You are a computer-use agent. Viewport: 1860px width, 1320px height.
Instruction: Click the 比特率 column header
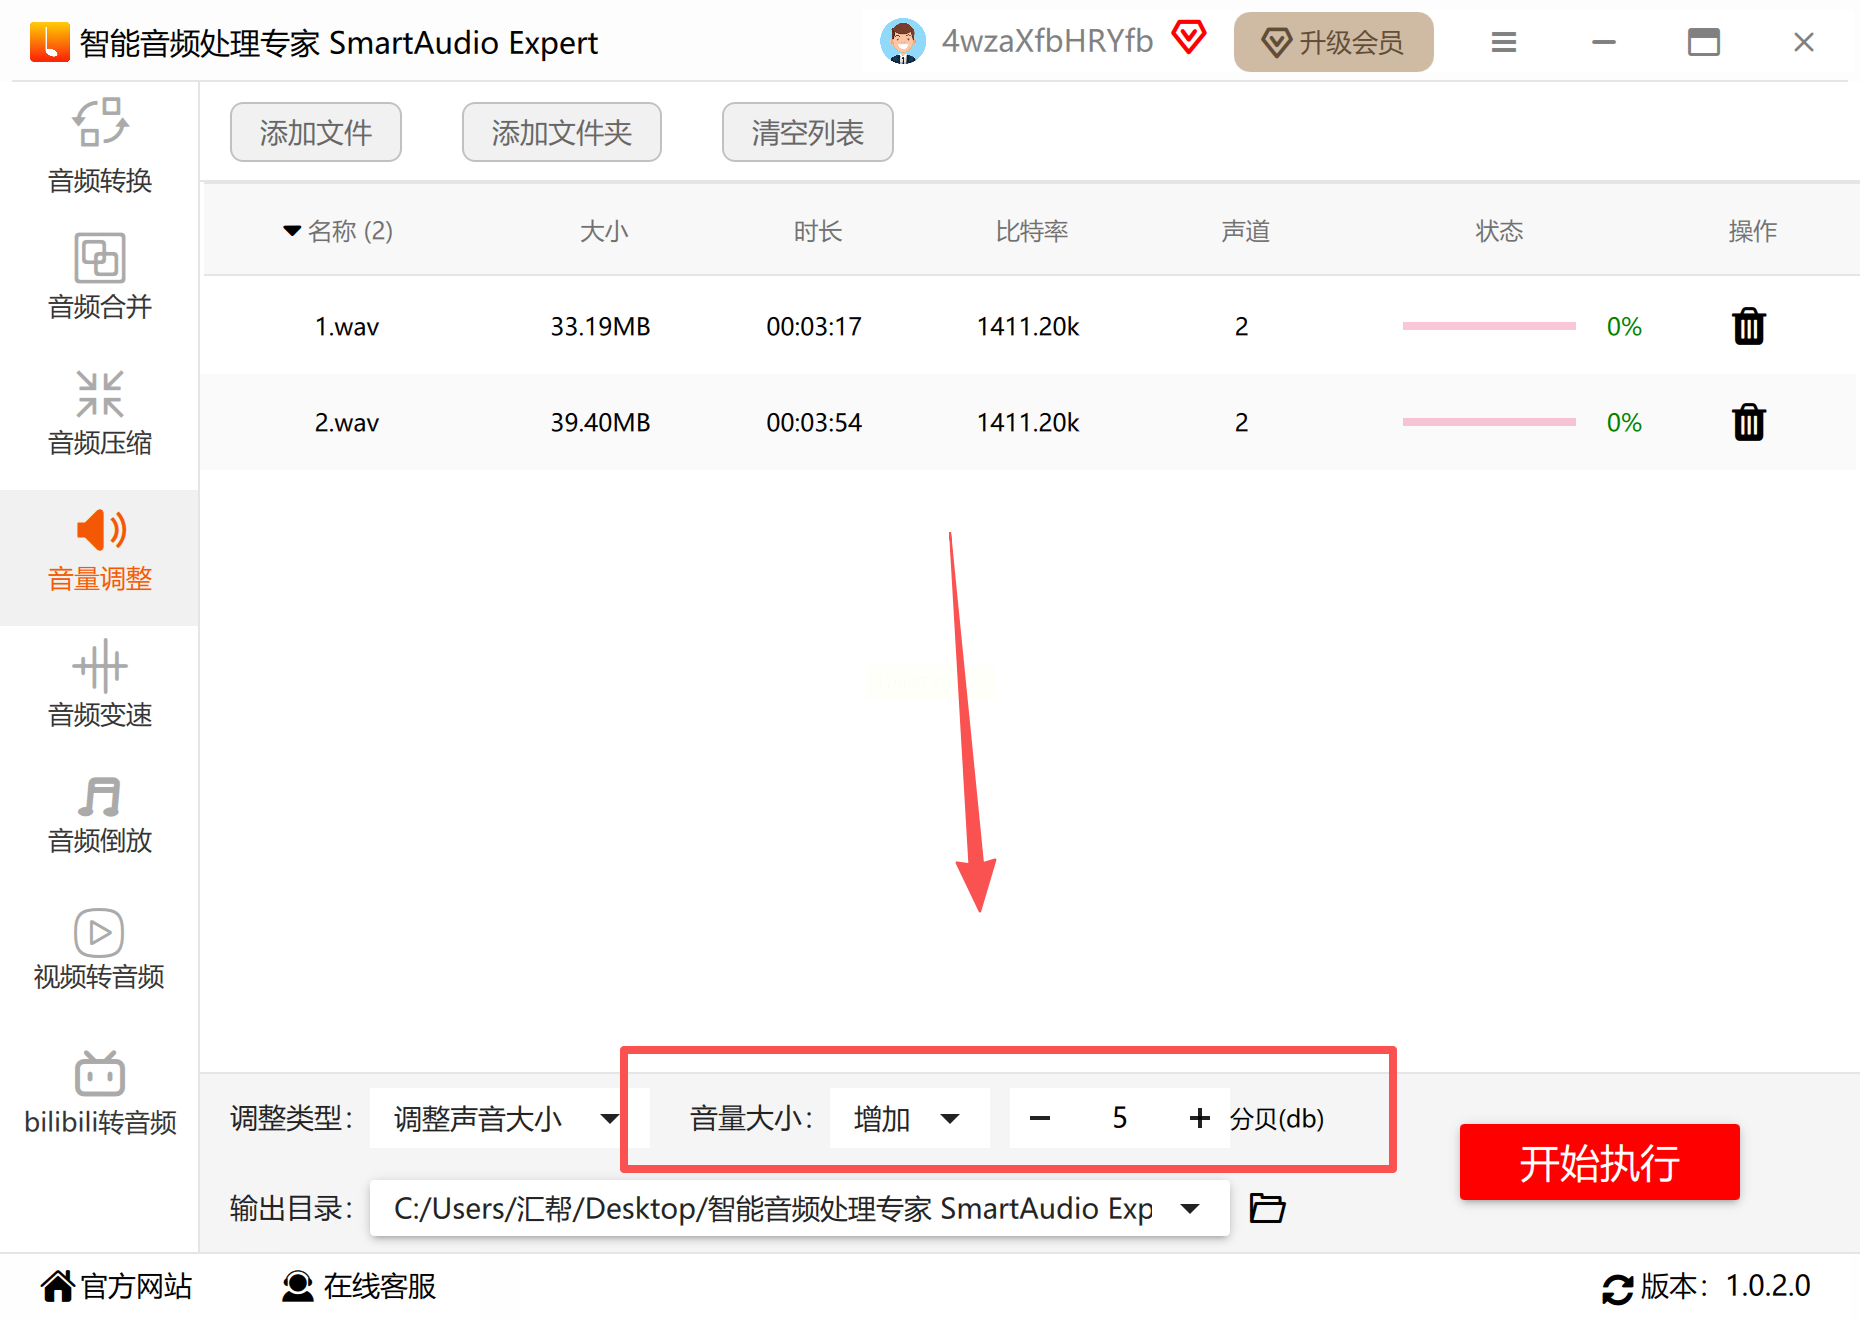tap(1032, 231)
